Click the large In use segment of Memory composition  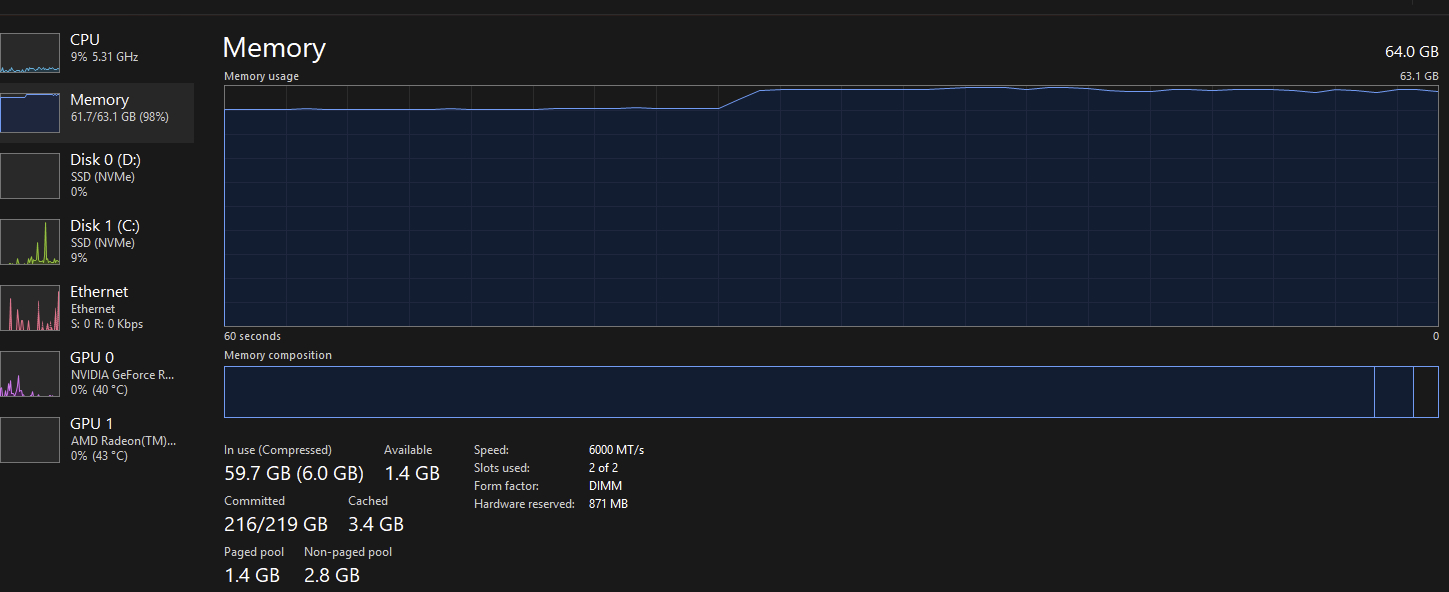(798, 392)
